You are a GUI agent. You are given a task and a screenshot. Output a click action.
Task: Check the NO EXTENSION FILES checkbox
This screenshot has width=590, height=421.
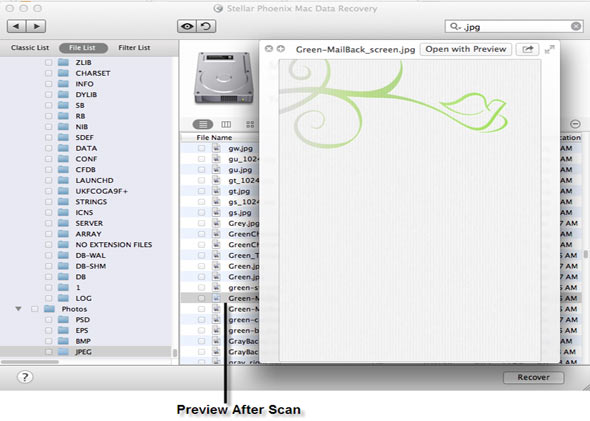click(49, 245)
